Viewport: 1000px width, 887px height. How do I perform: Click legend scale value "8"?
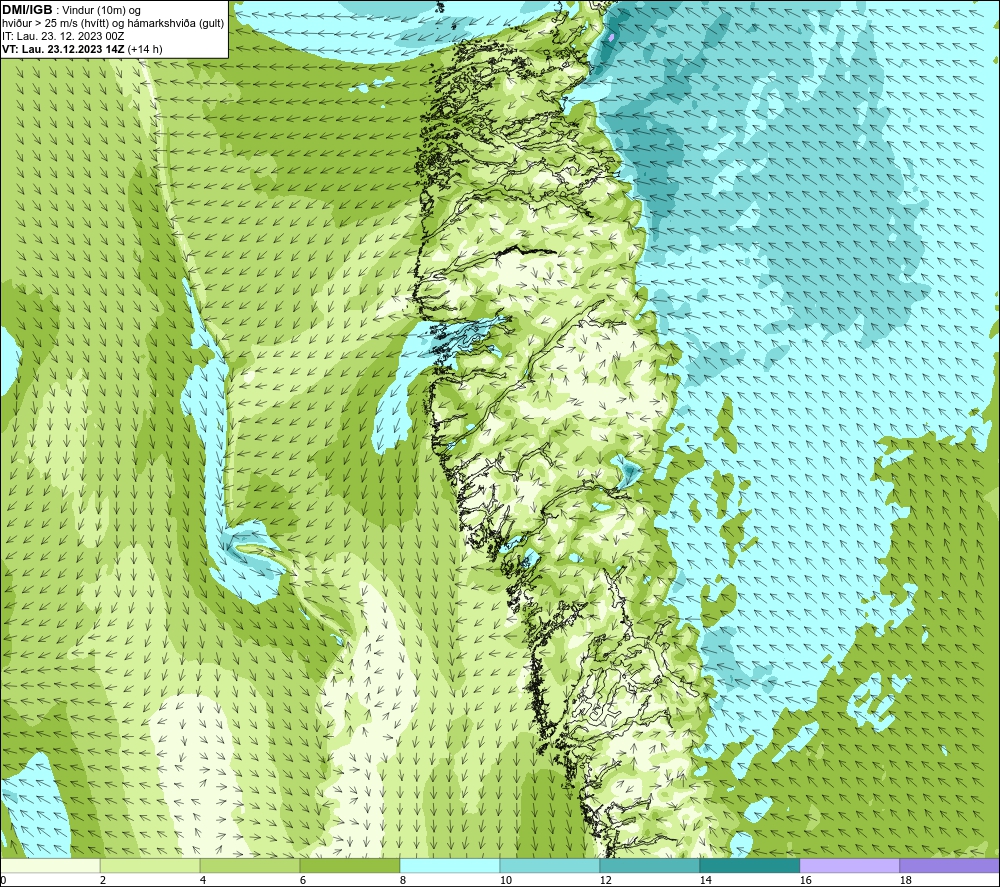403,881
